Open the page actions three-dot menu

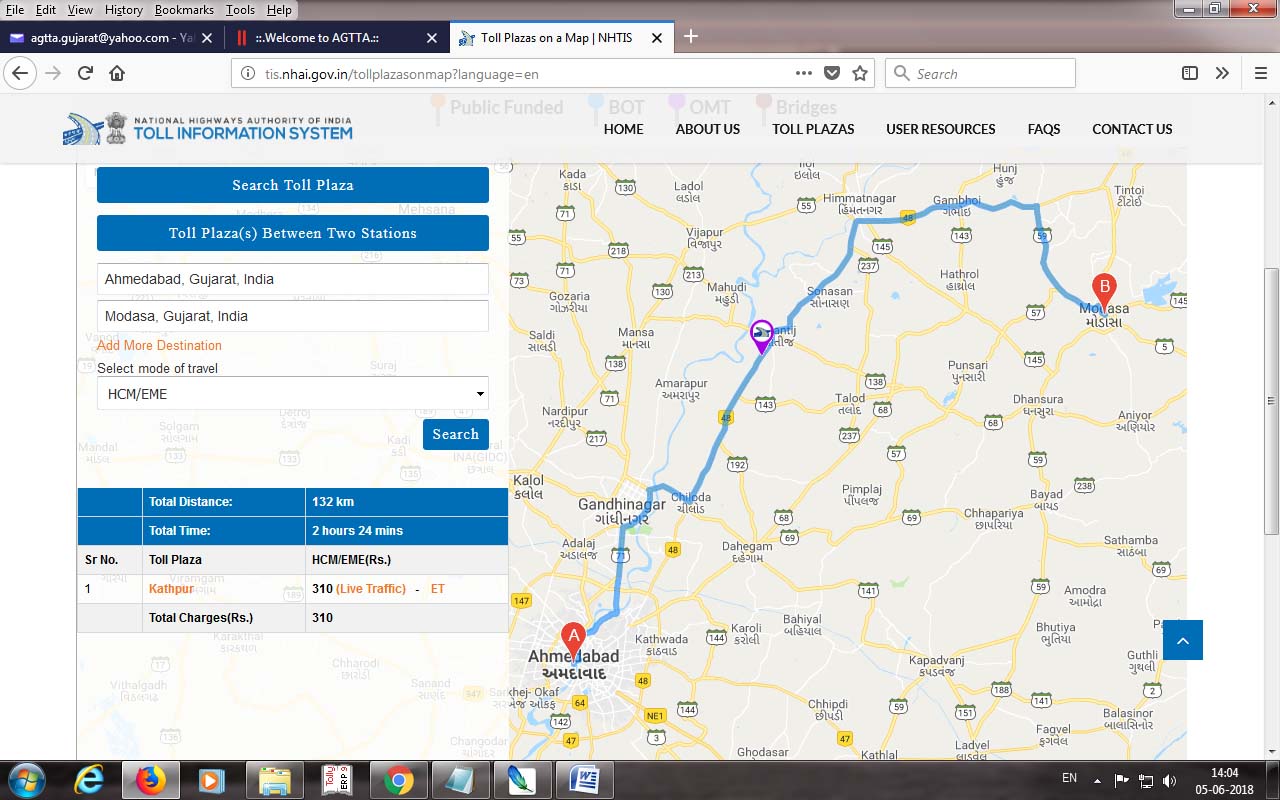pyautogui.click(x=804, y=73)
